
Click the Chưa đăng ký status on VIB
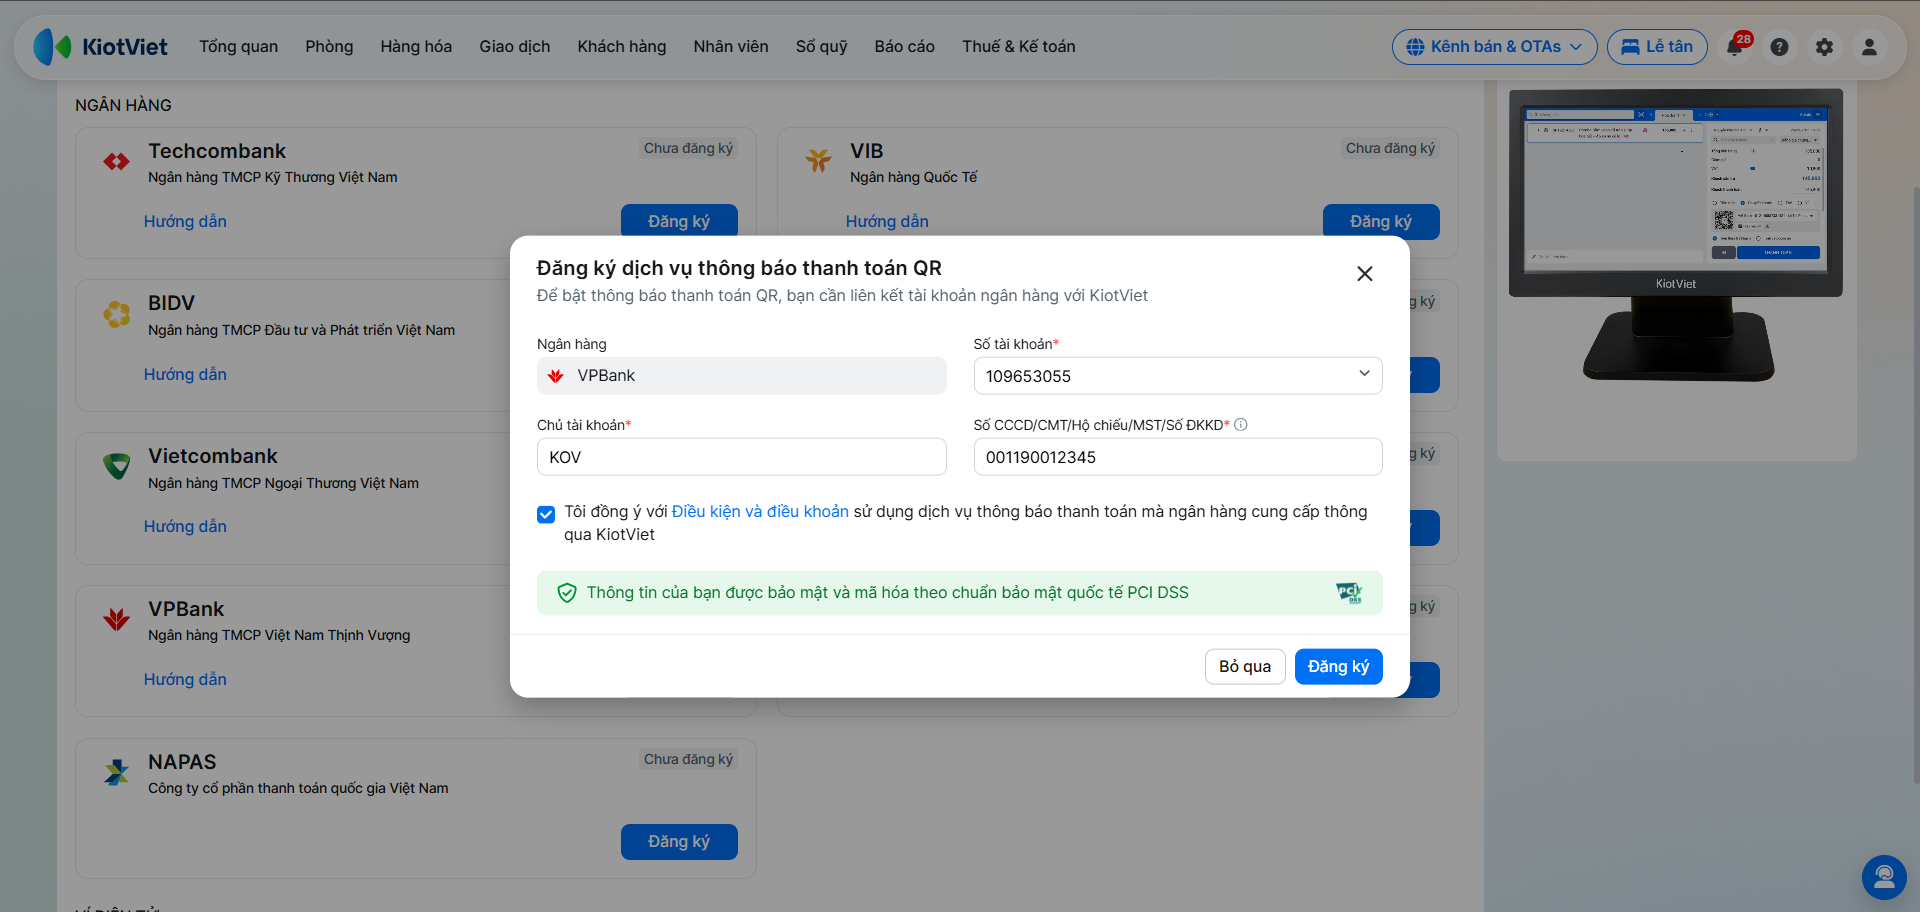click(1390, 148)
